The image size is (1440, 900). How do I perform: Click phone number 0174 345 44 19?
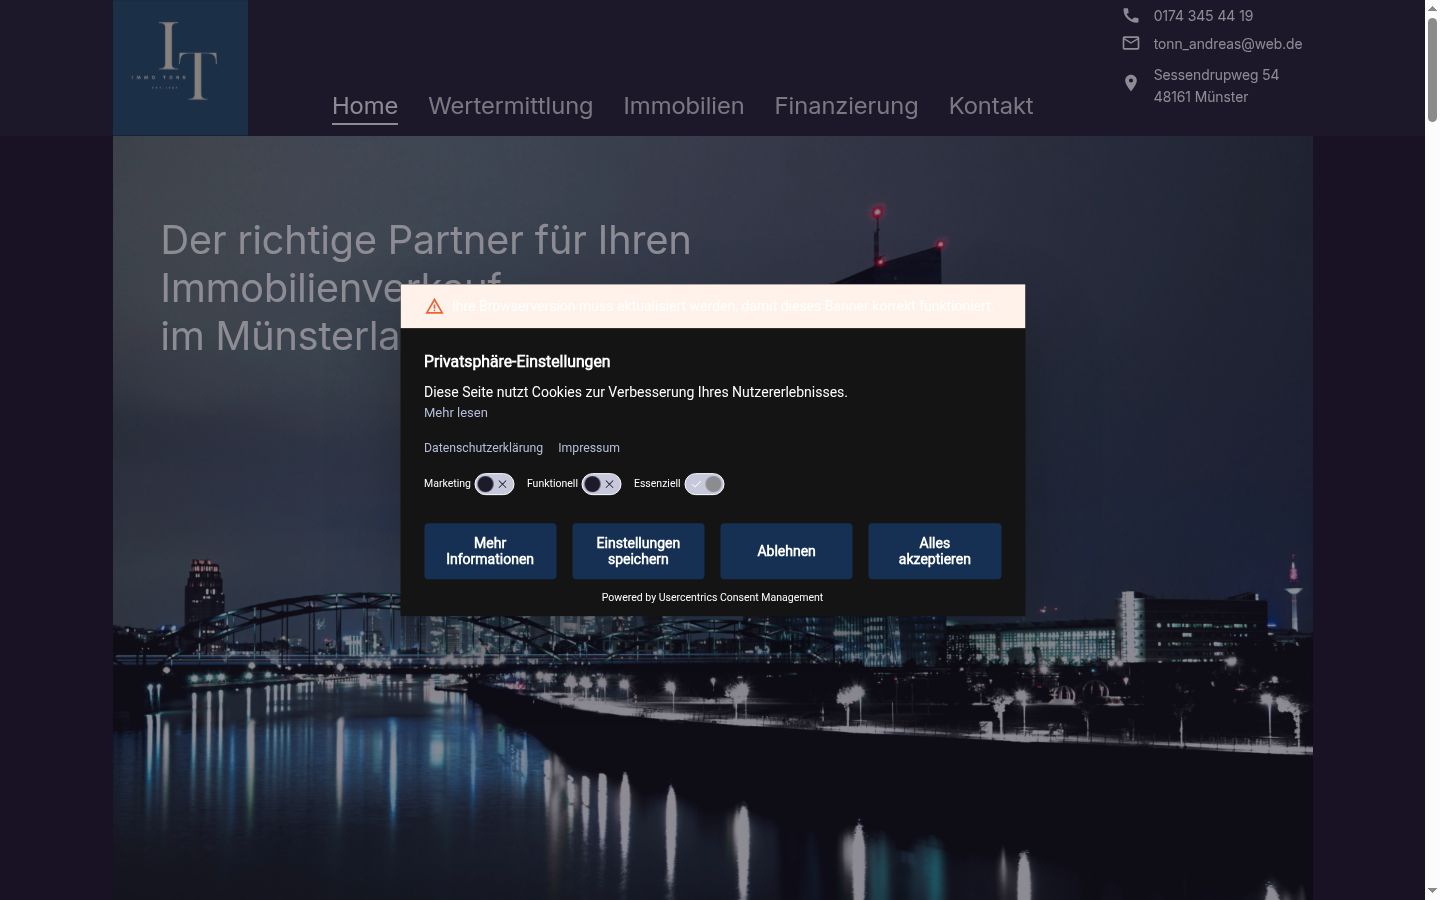(1203, 16)
